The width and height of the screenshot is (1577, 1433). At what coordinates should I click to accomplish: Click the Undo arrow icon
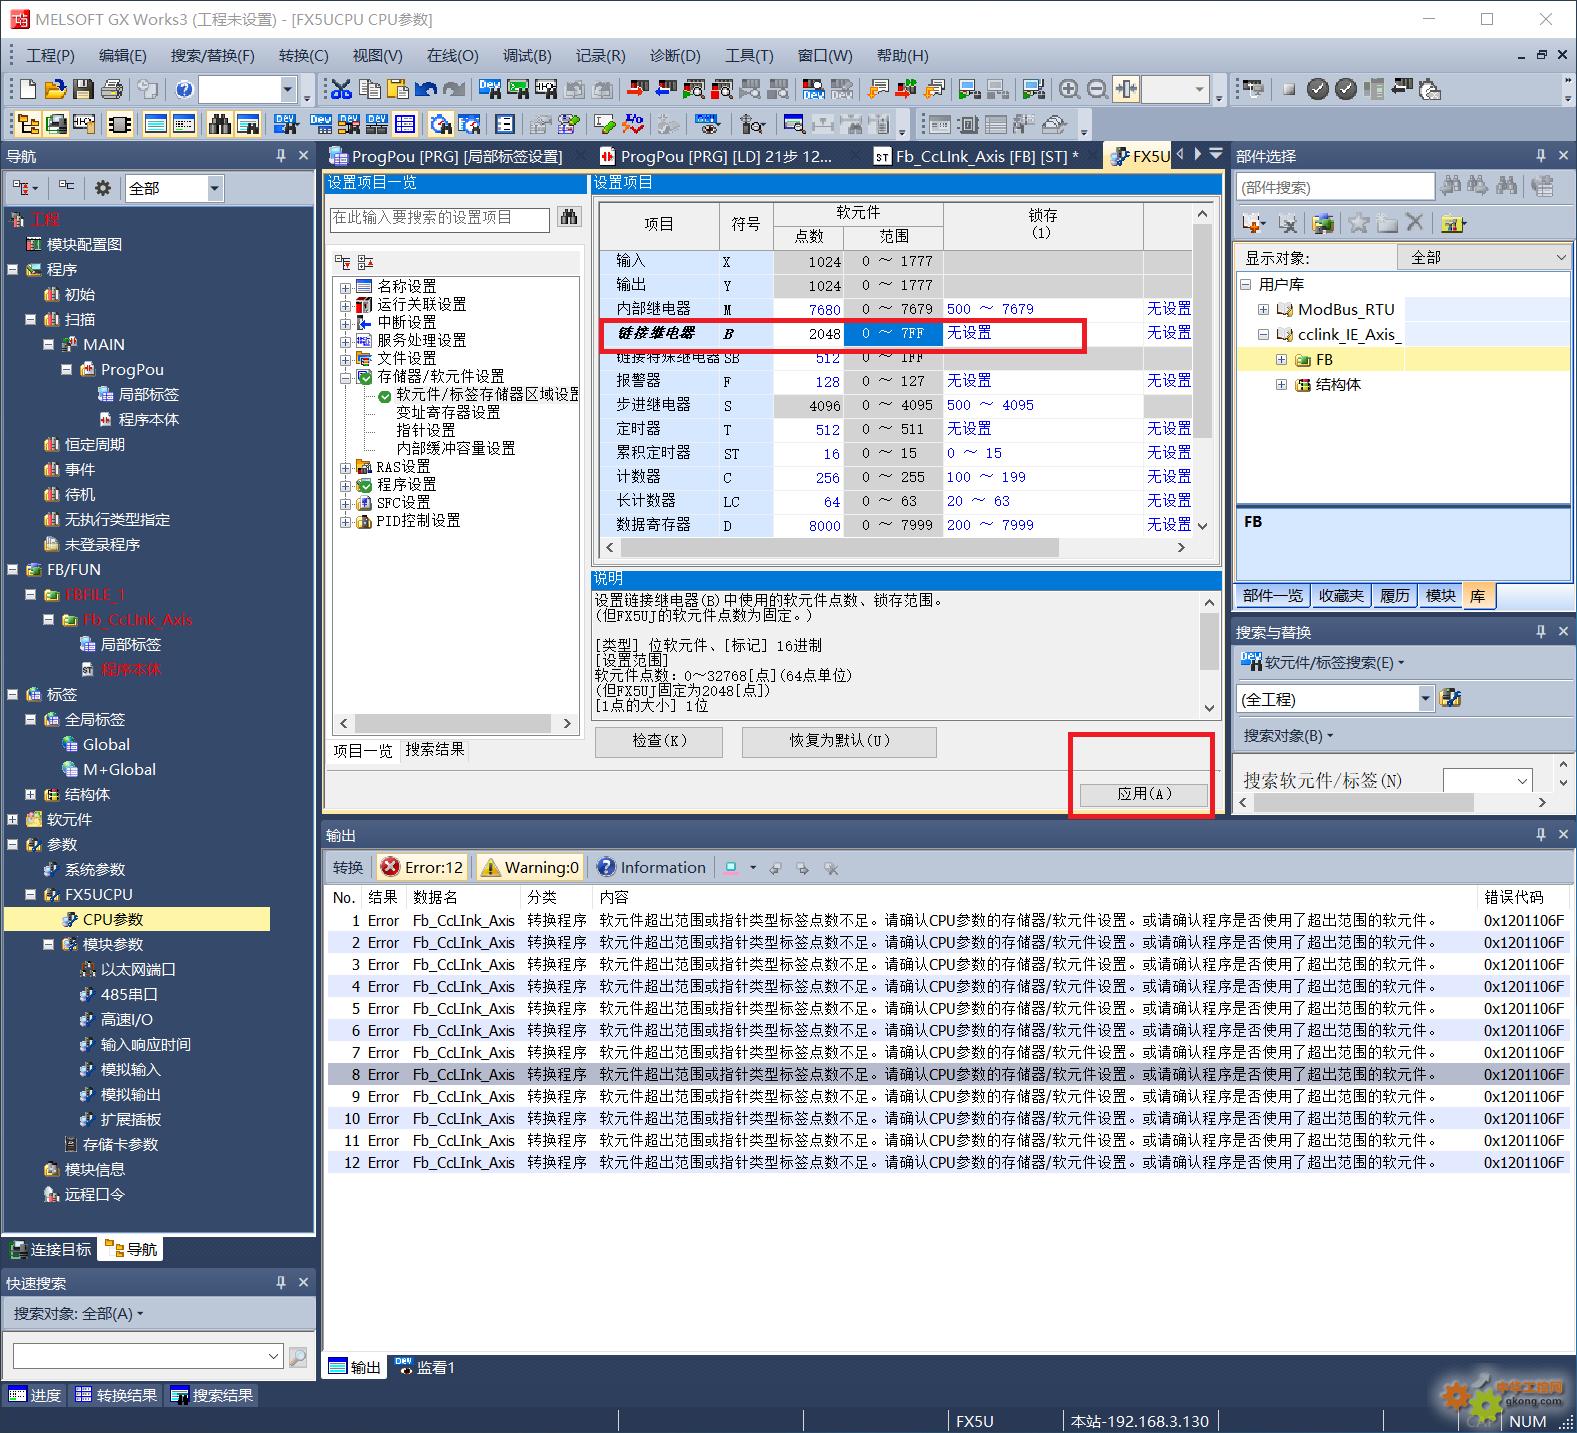(x=426, y=90)
